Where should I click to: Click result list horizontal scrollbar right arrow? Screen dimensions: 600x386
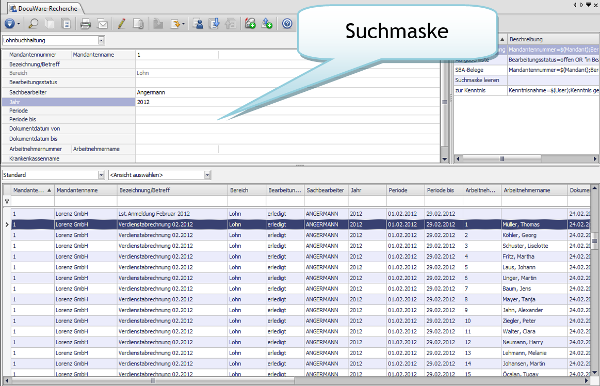[x=586, y=381]
